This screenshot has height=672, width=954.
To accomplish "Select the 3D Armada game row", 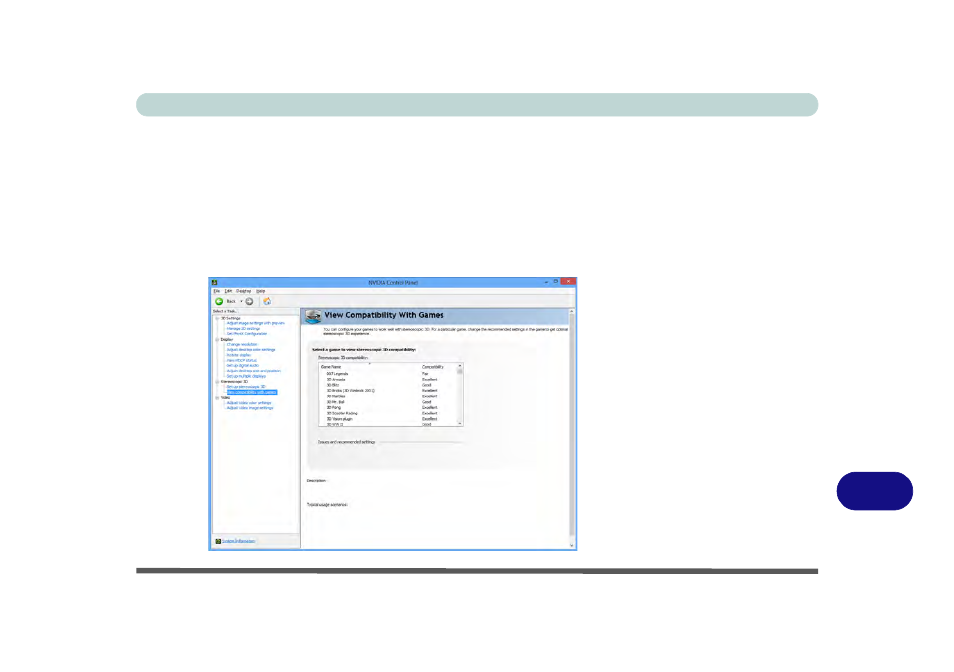I will click(x=388, y=379).
